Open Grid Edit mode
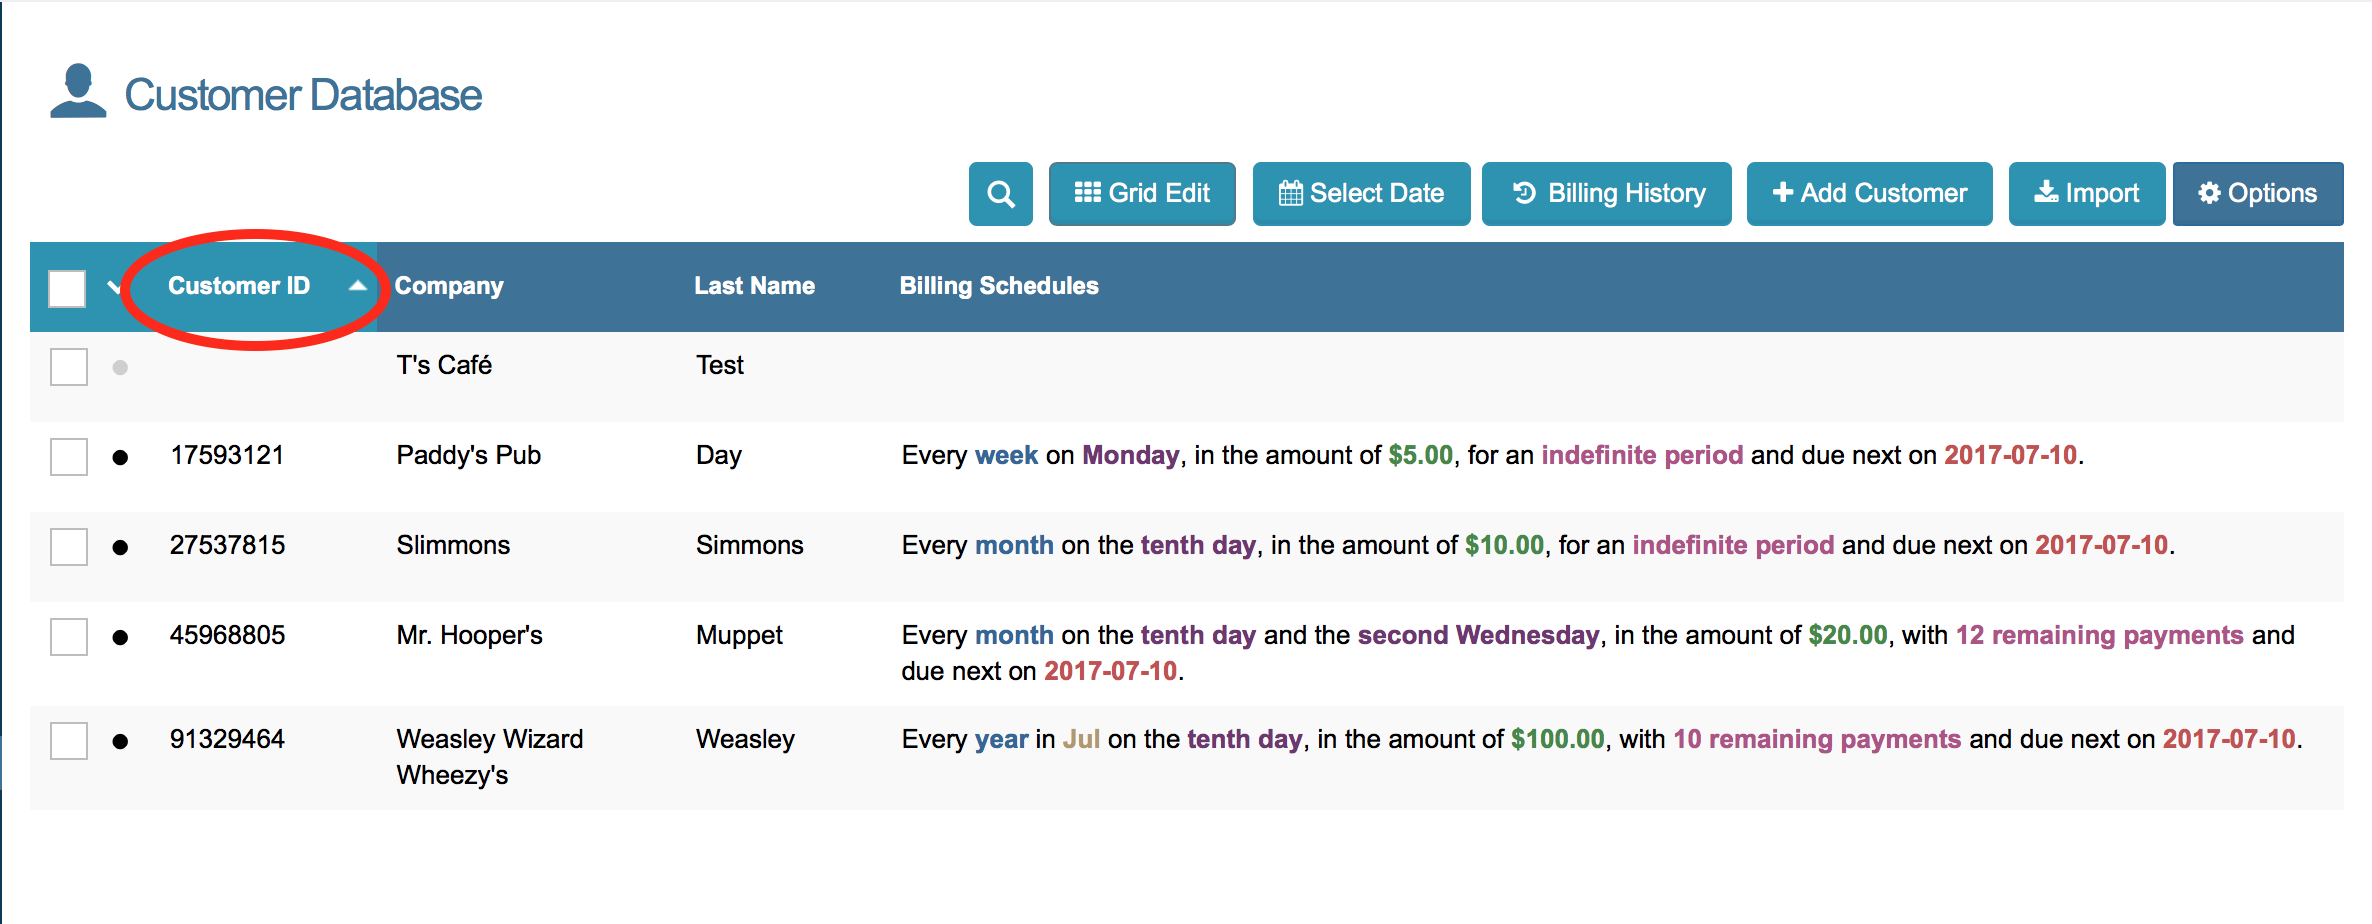Viewport: 2372px width, 924px height. [x=1142, y=194]
